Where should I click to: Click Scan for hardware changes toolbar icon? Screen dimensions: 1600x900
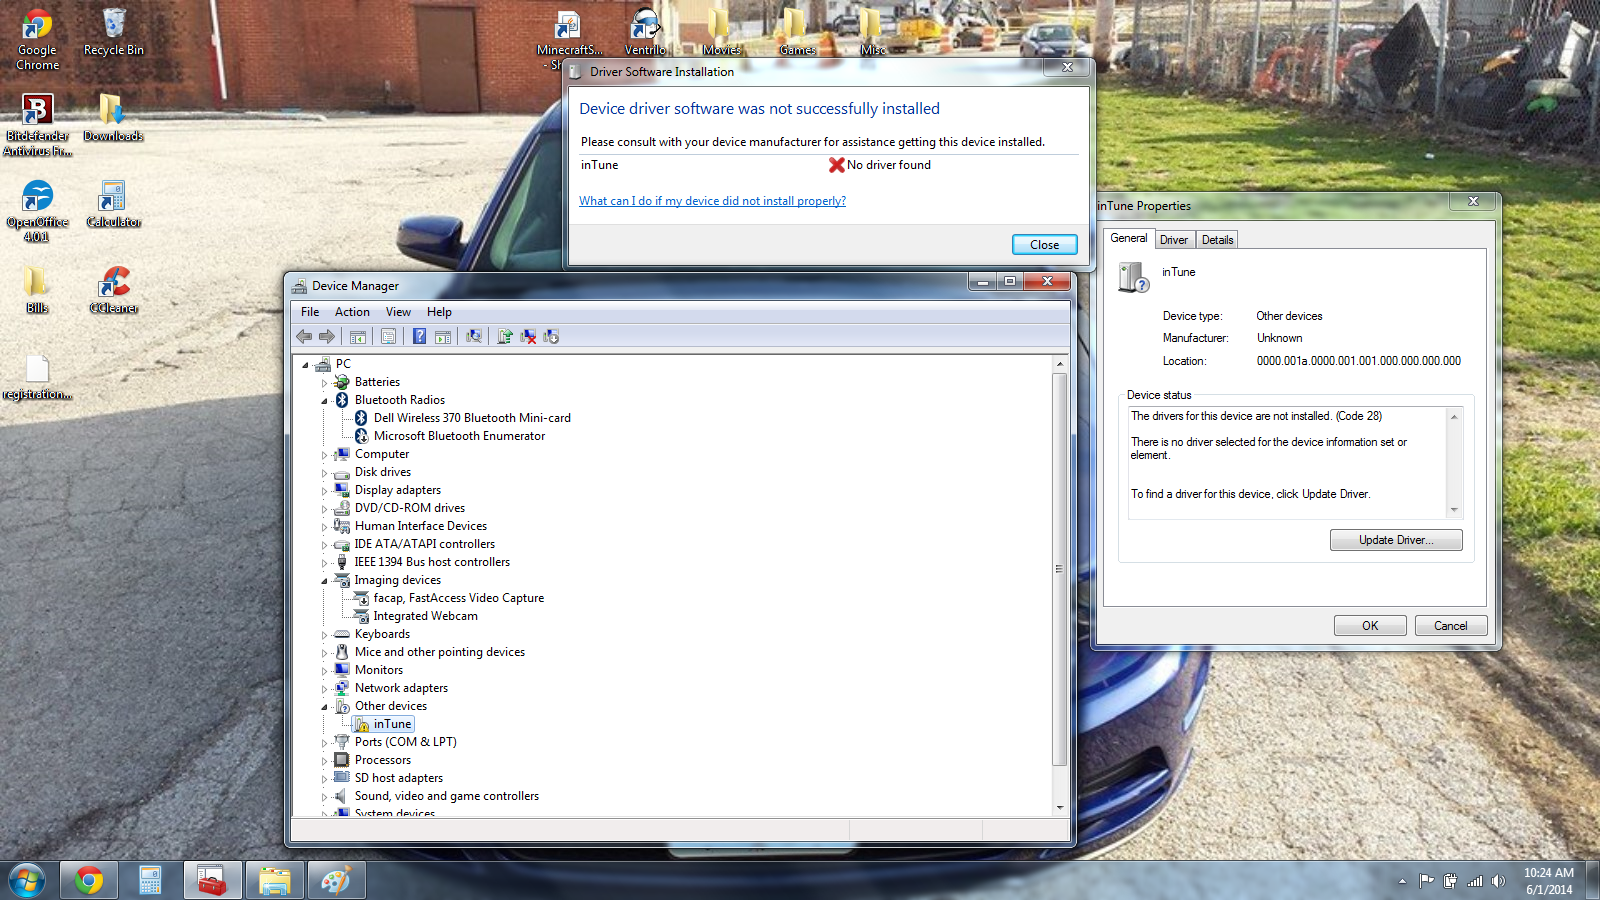pos(474,337)
